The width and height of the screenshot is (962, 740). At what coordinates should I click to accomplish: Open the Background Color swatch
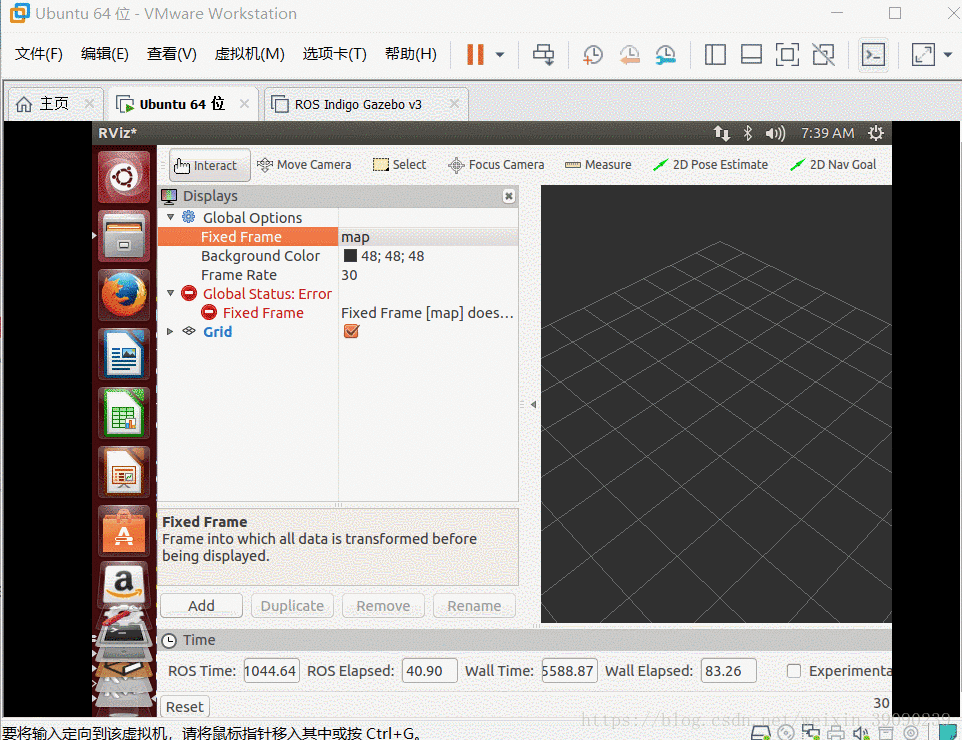click(x=350, y=255)
